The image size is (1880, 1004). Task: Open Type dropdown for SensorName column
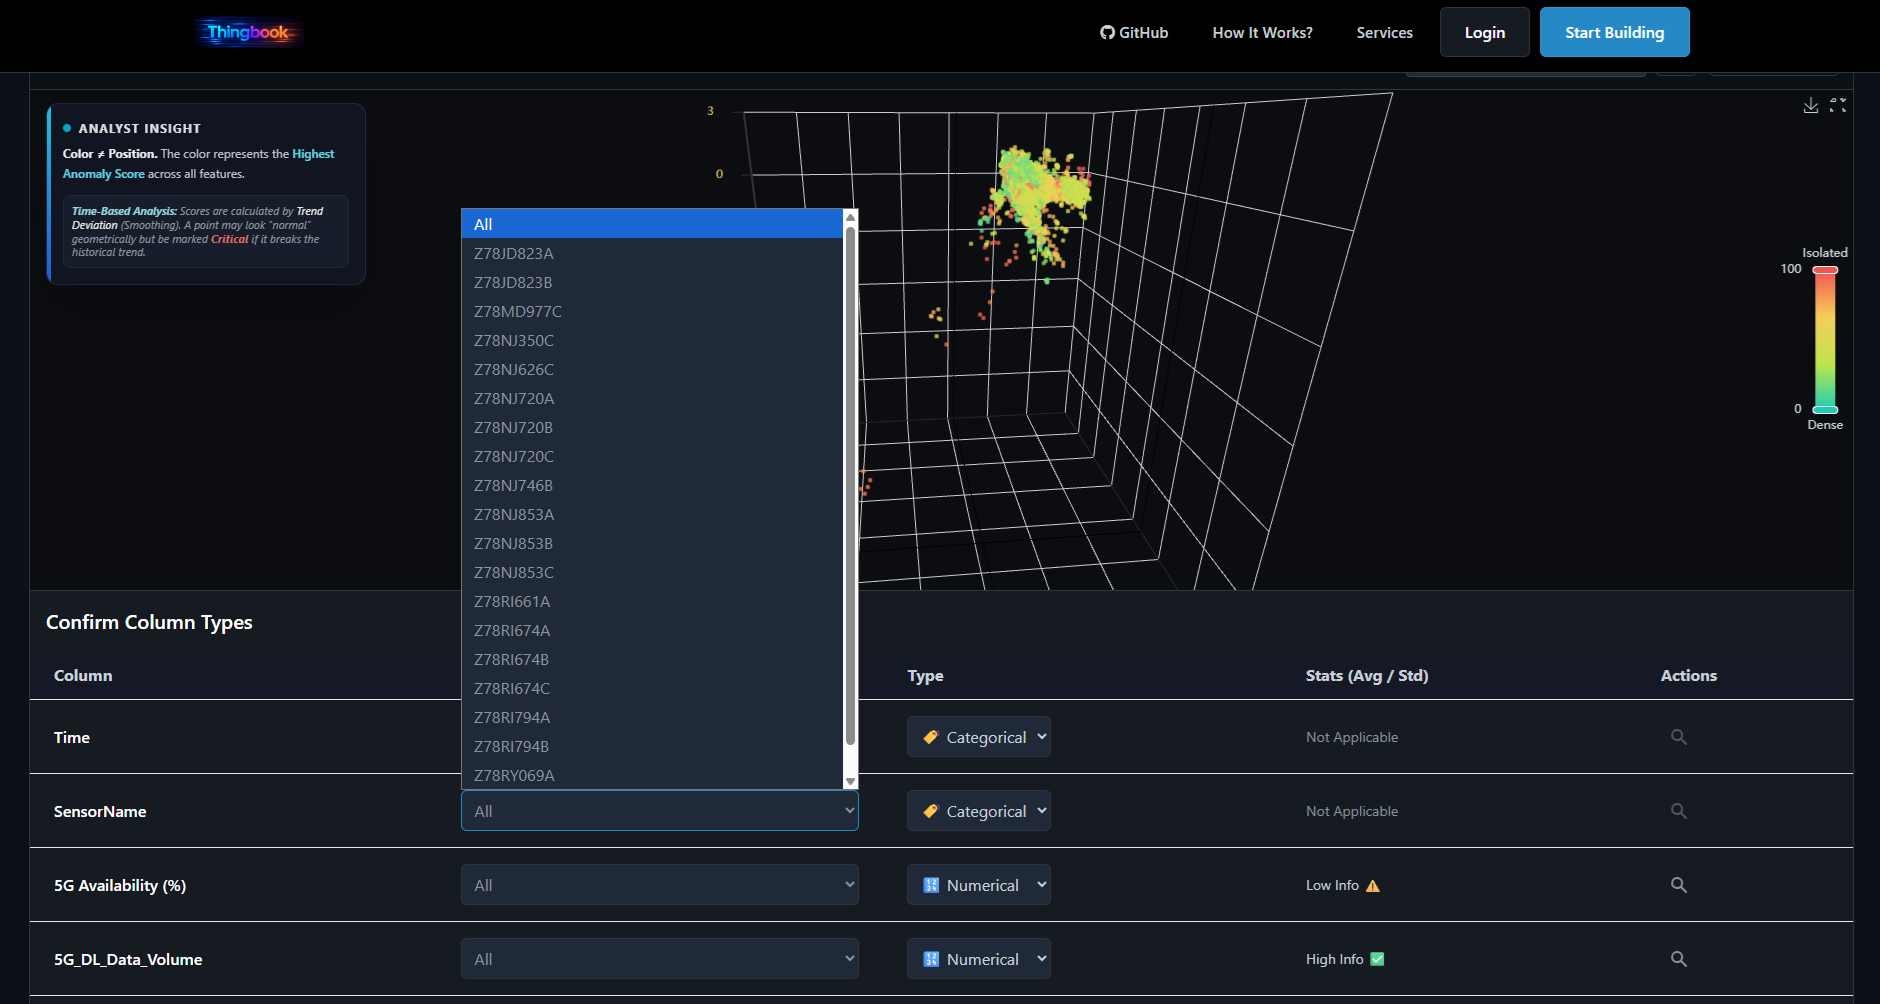(x=978, y=811)
